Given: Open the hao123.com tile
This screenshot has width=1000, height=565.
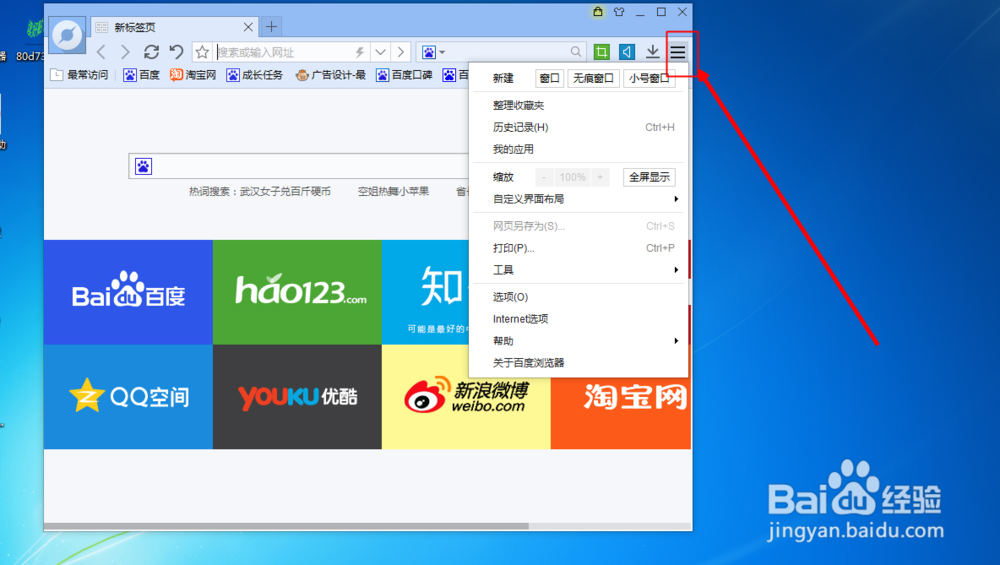Looking at the screenshot, I should click(297, 292).
